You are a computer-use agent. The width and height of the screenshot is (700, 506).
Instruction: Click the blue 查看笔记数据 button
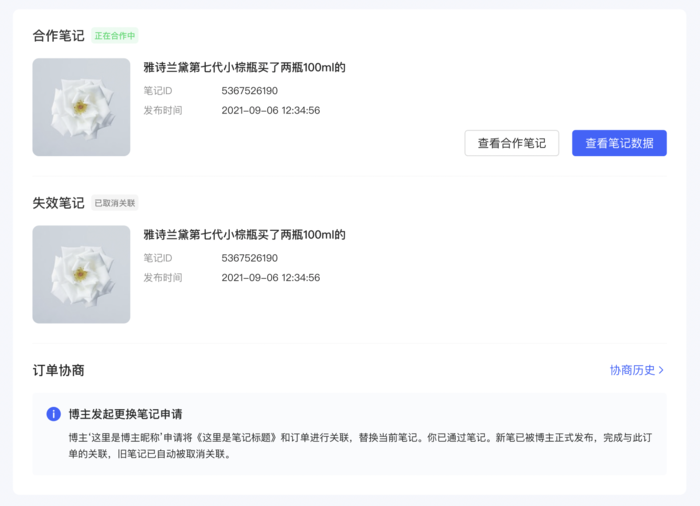(x=619, y=143)
